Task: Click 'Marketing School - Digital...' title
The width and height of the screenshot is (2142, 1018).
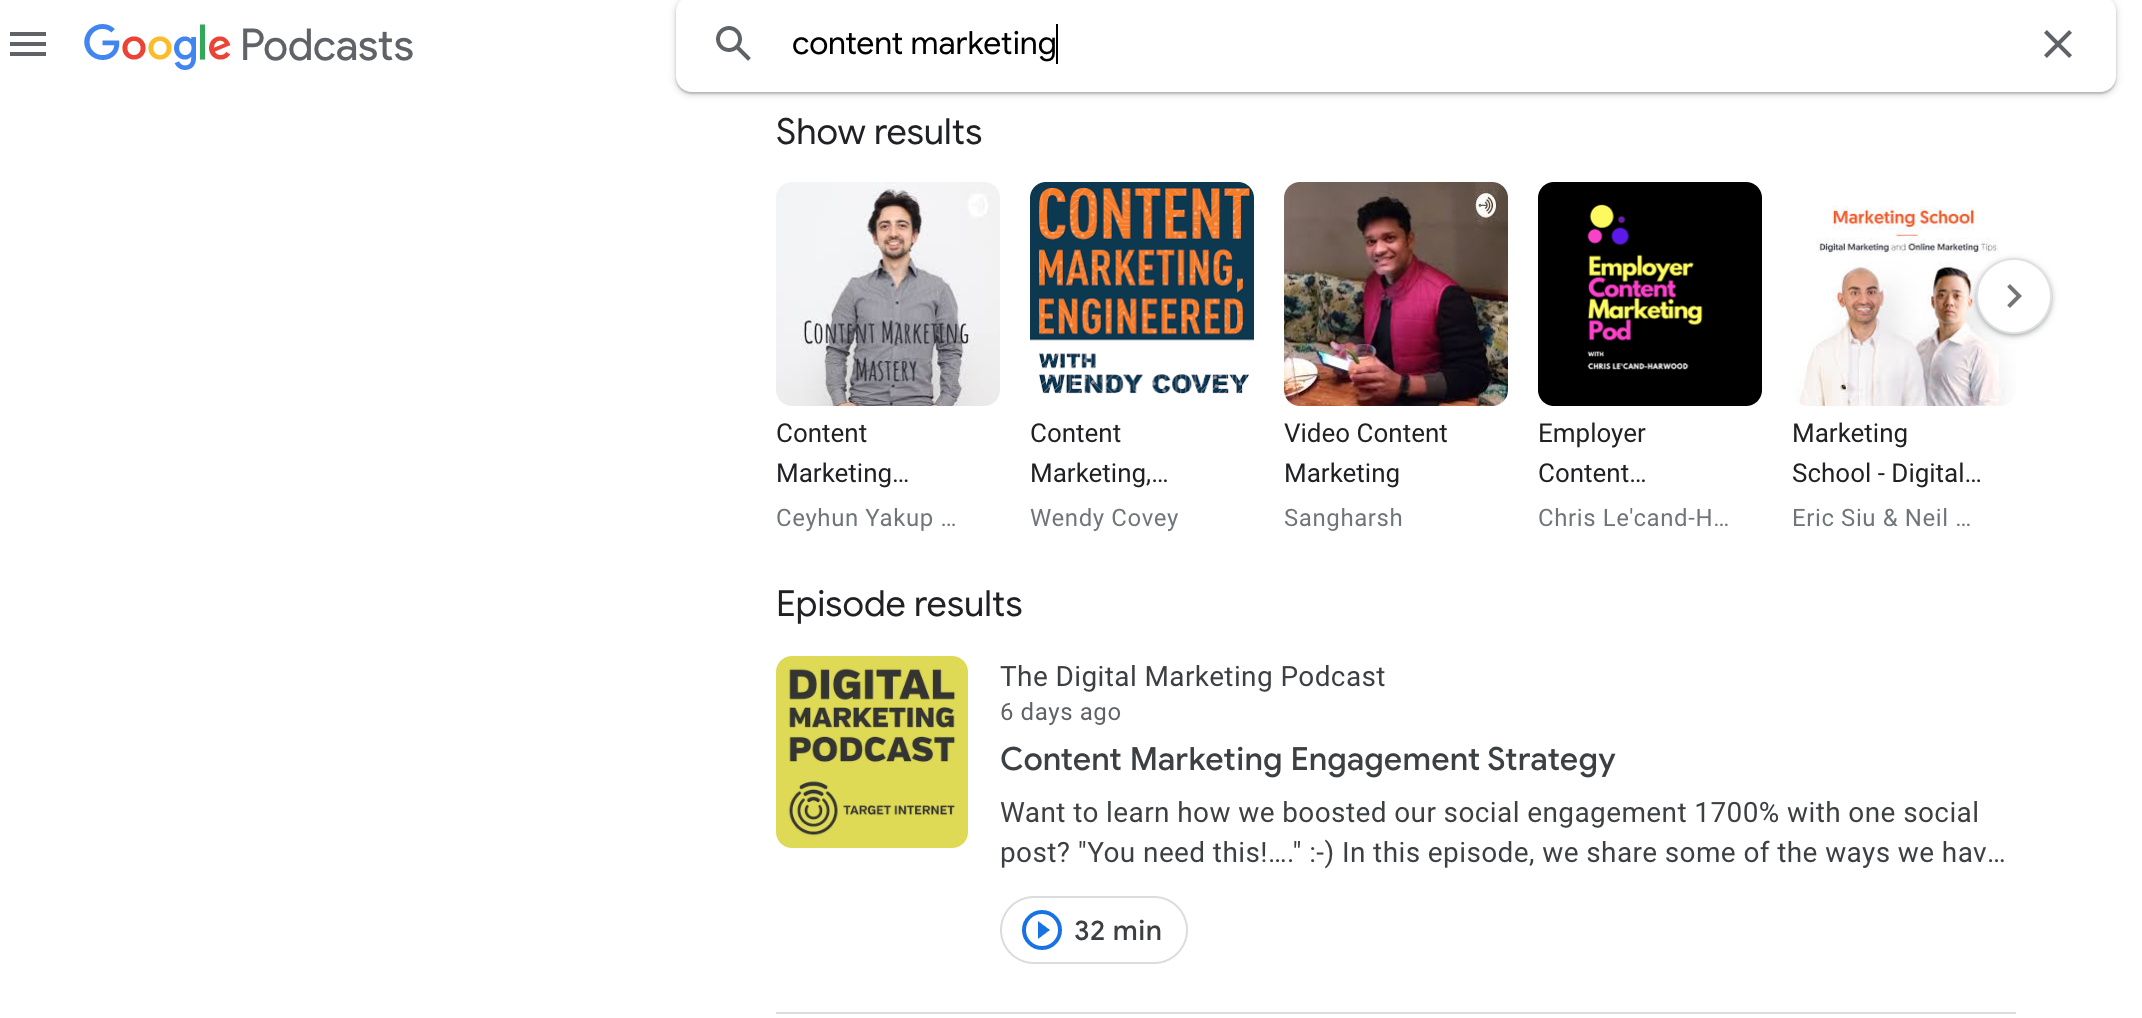Action: [x=1886, y=453]
